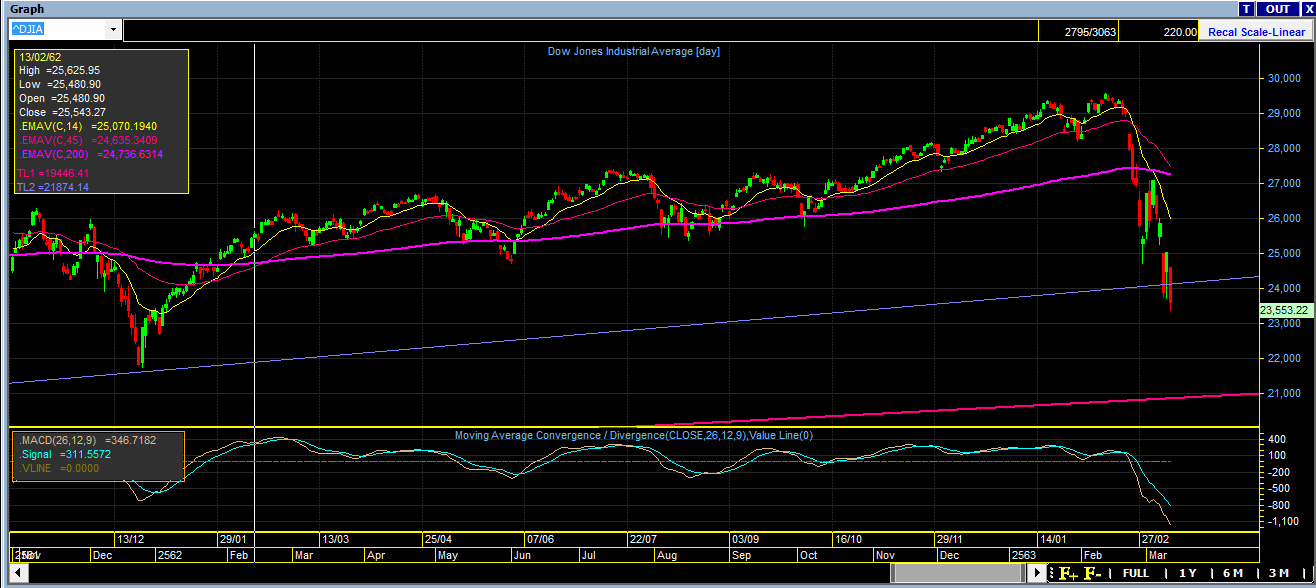Click the .Signal =311.5572 label

tap(64, 453)
